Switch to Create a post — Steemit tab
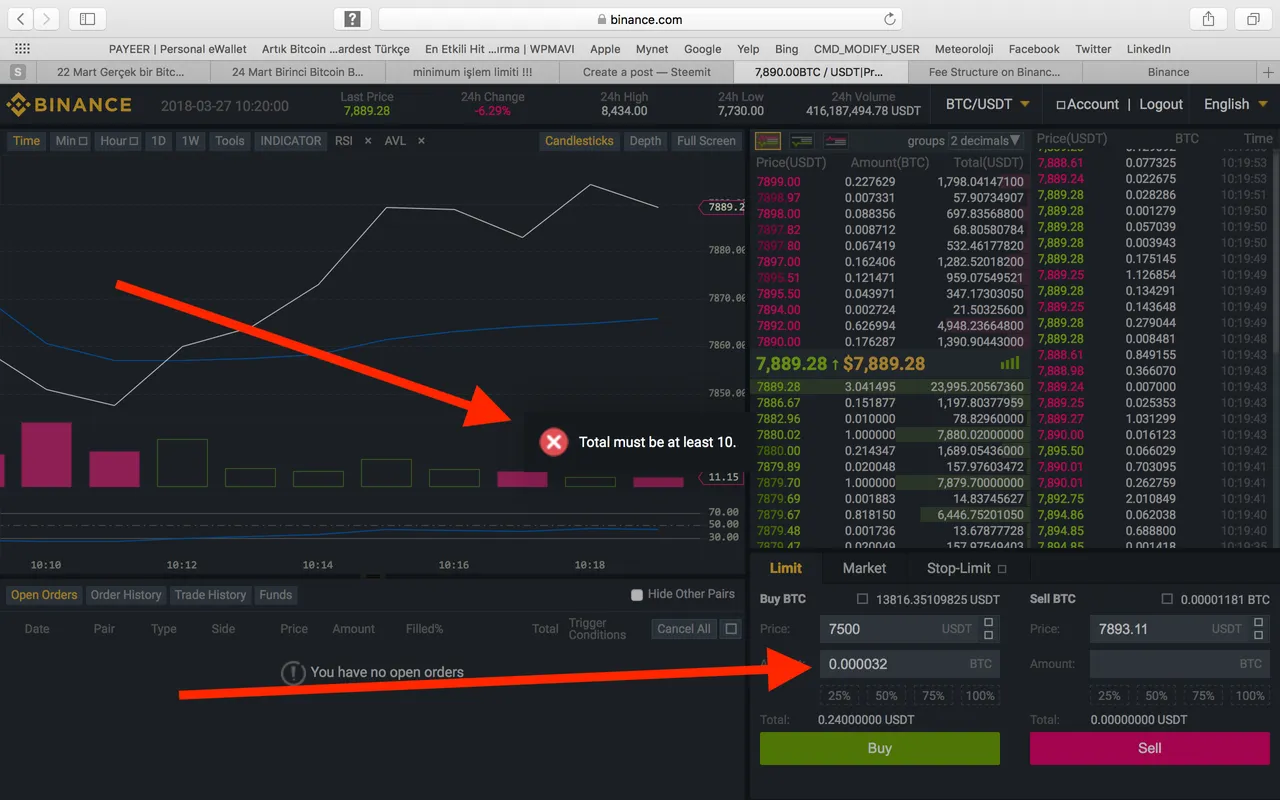Image resolution: width=1280 pixels, height=800 pixels. point(647,72)
